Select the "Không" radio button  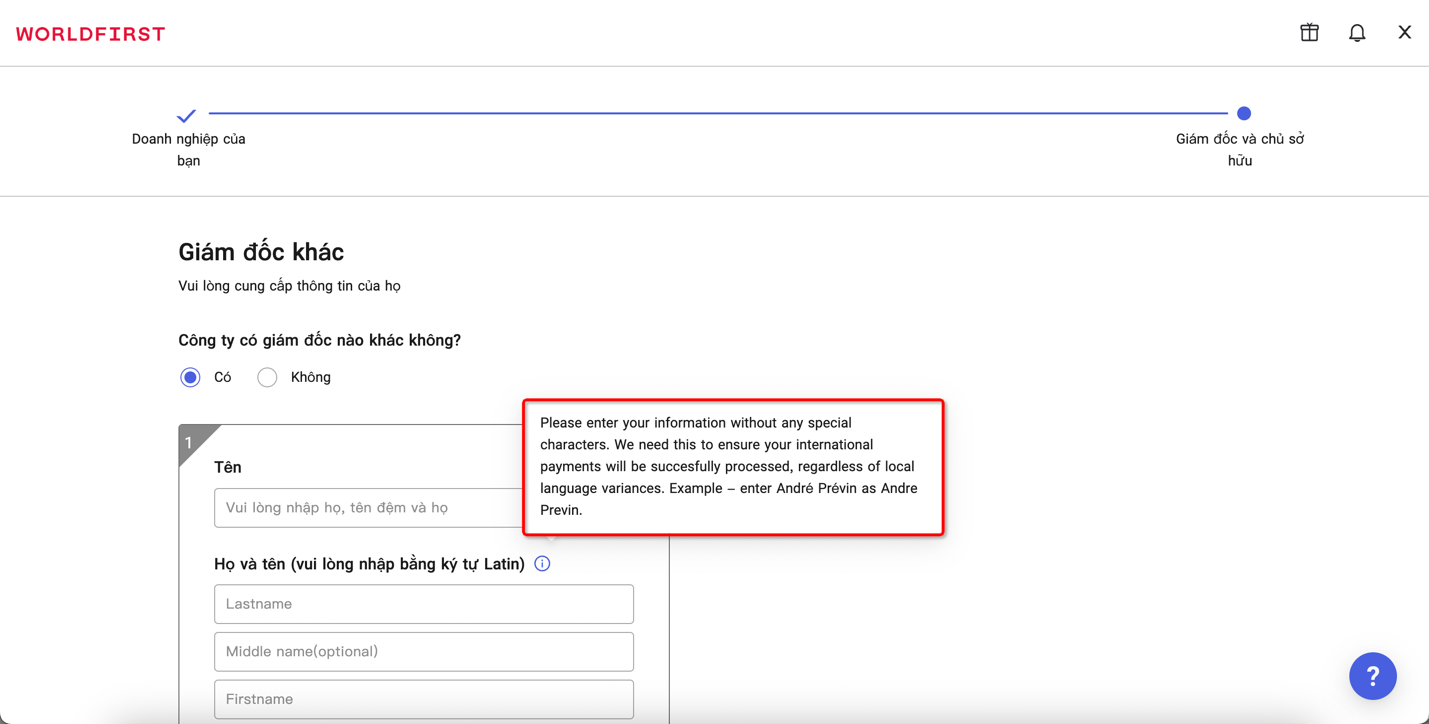point(267,377)
